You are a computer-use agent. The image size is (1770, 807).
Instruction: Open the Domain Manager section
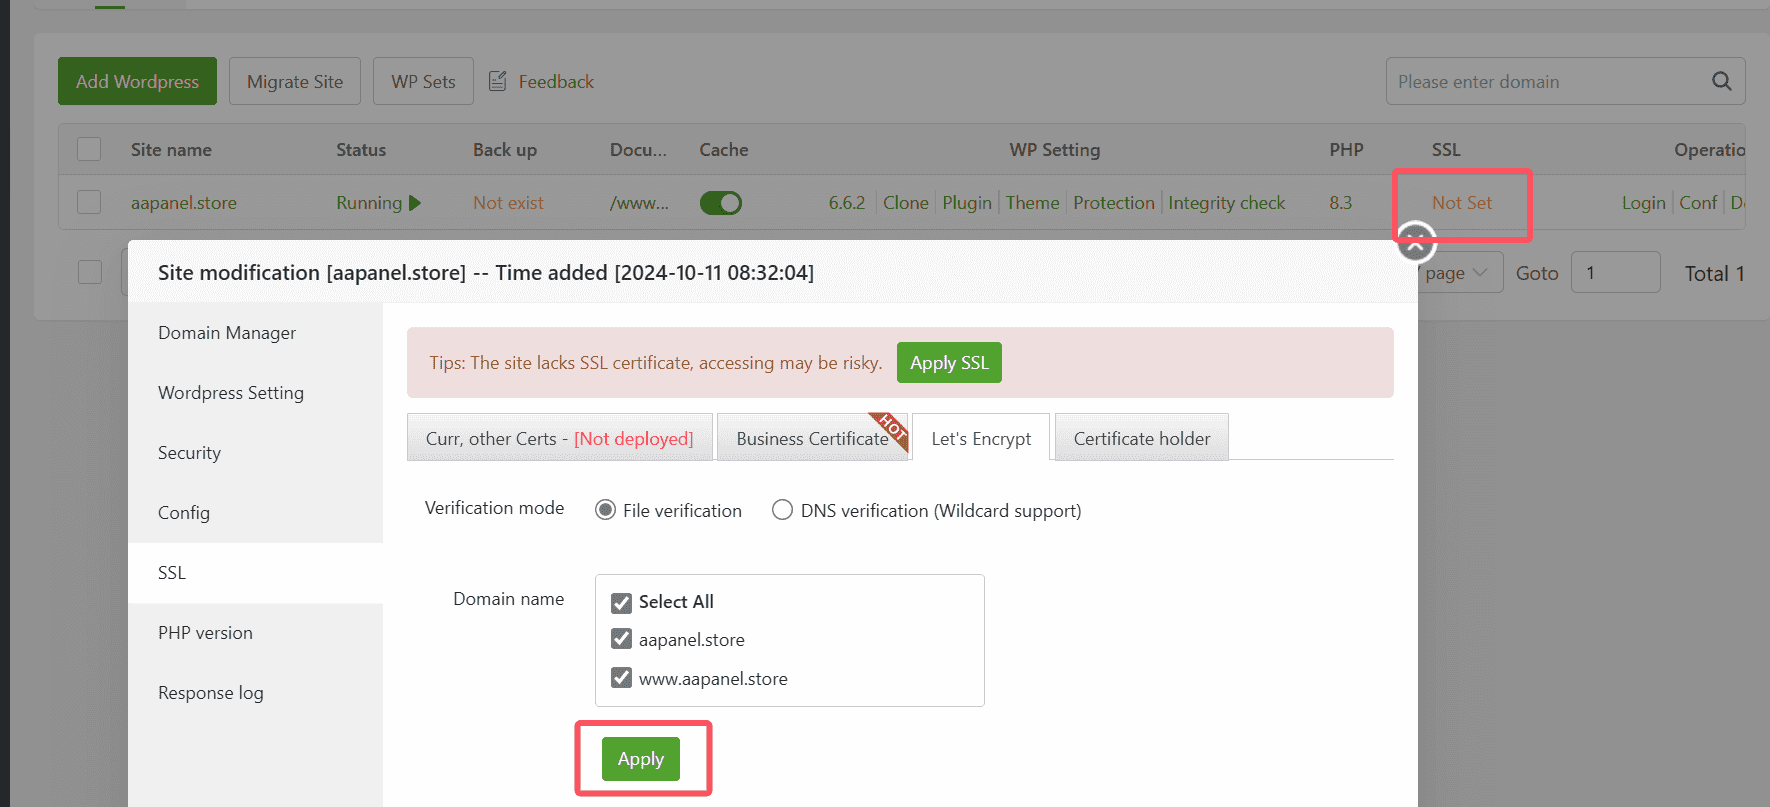point(255,333)
